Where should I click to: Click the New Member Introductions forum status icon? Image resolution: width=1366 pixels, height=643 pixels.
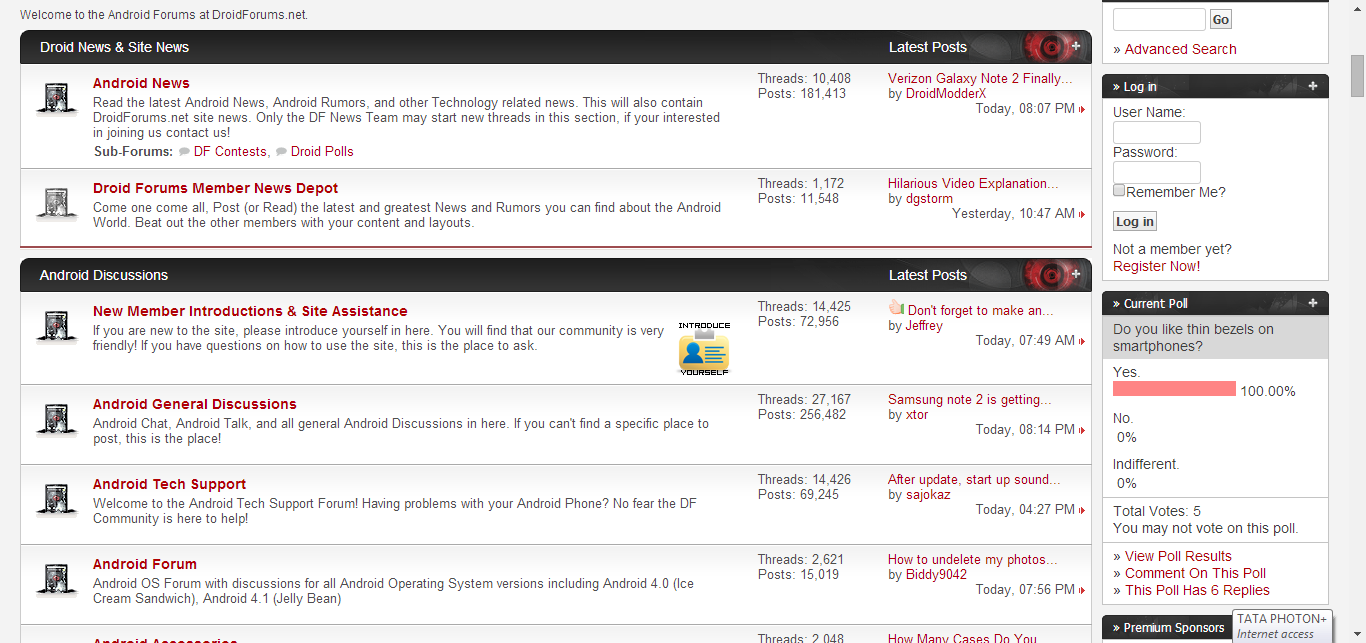coord(57,325)
